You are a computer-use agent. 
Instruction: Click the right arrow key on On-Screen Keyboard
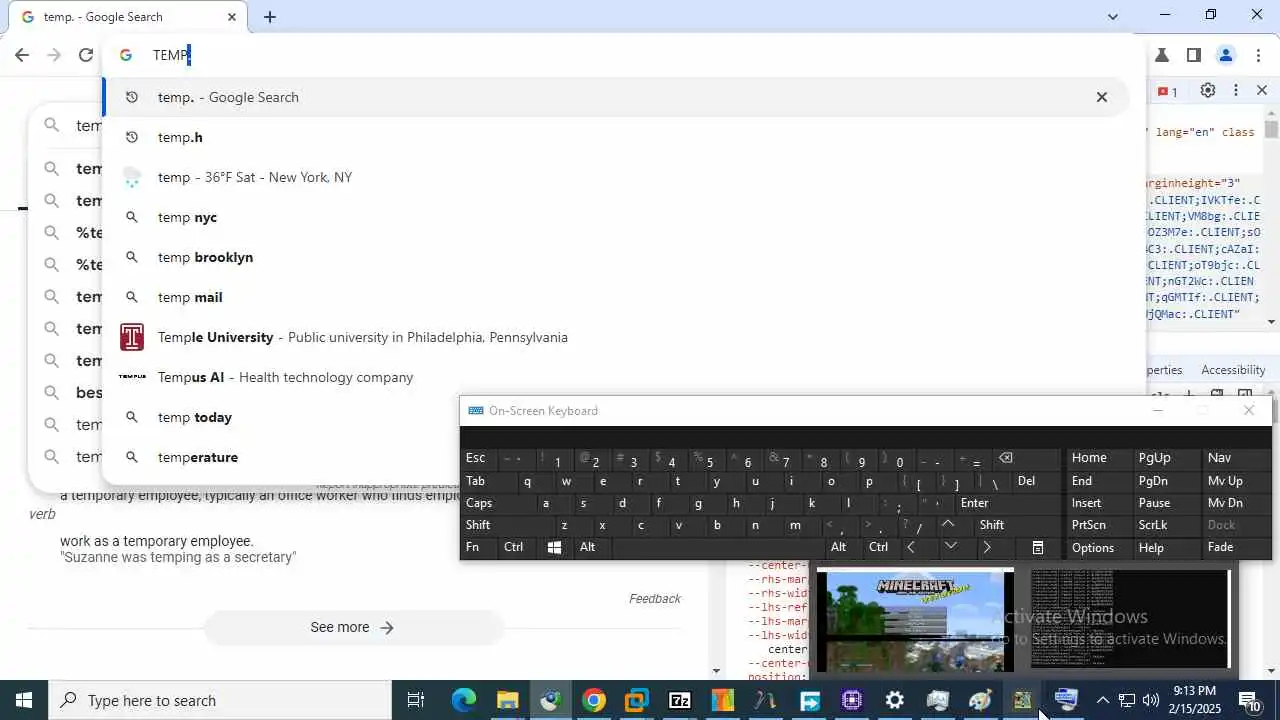click(x=987, y=547)
